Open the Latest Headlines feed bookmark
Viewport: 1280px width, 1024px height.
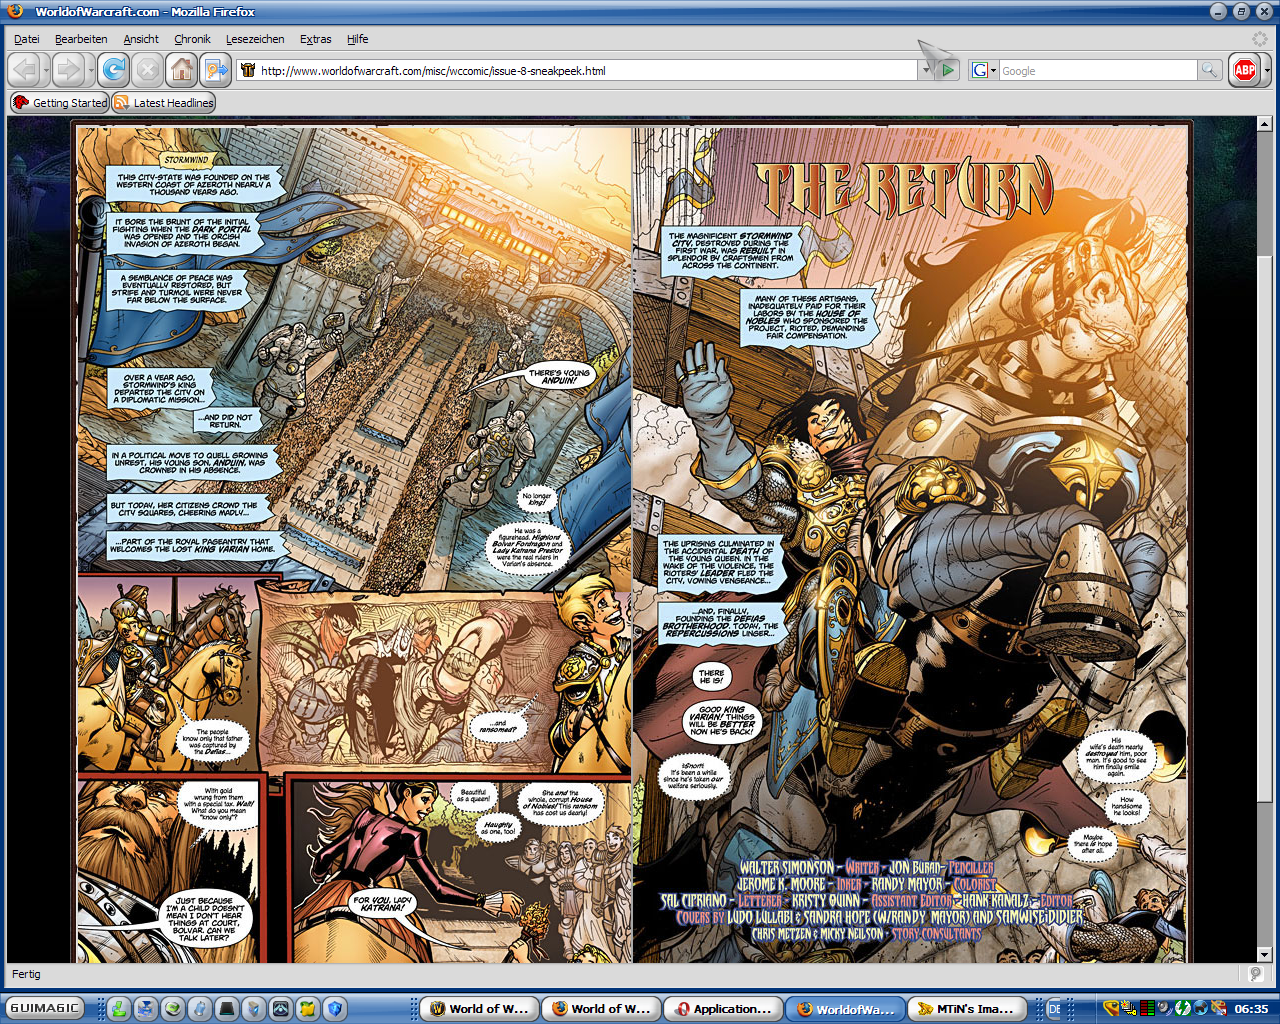click(x=164, y=102)
